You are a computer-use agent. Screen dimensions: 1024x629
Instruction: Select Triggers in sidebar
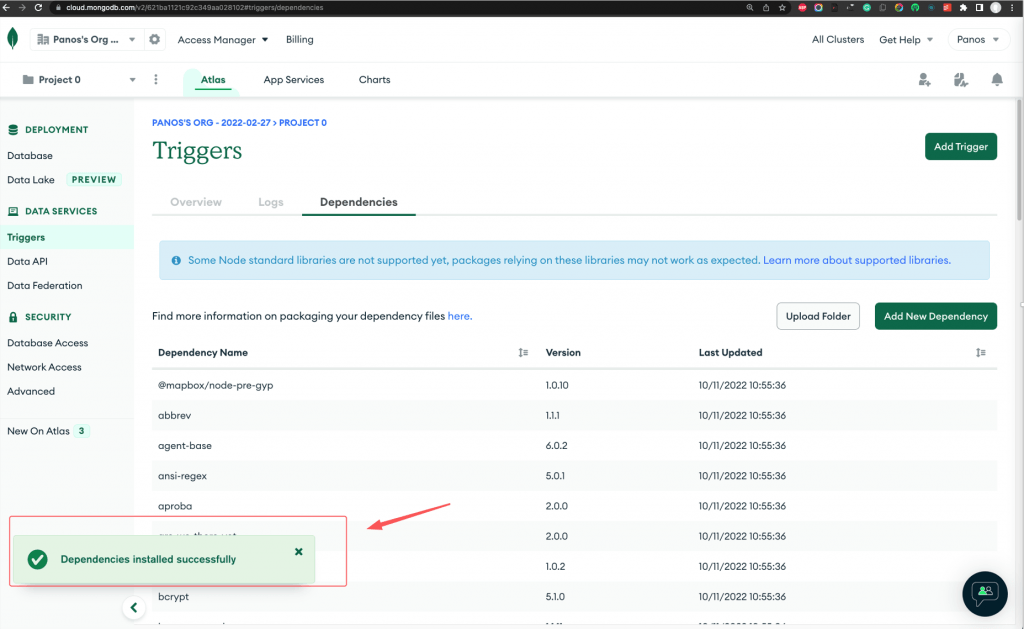point(67,237)
